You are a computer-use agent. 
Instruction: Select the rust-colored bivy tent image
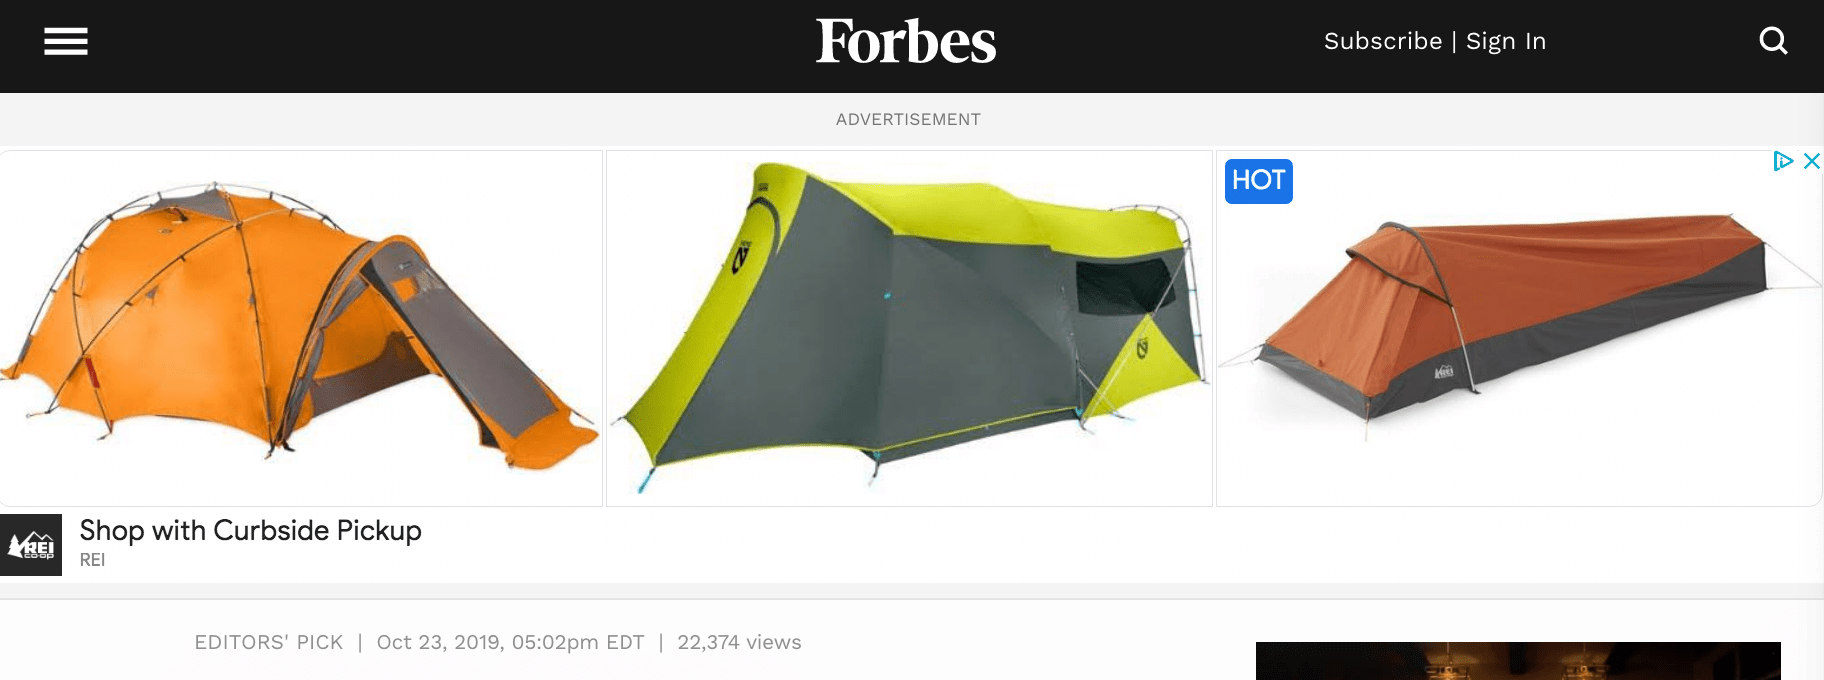tap(1519, 328)
